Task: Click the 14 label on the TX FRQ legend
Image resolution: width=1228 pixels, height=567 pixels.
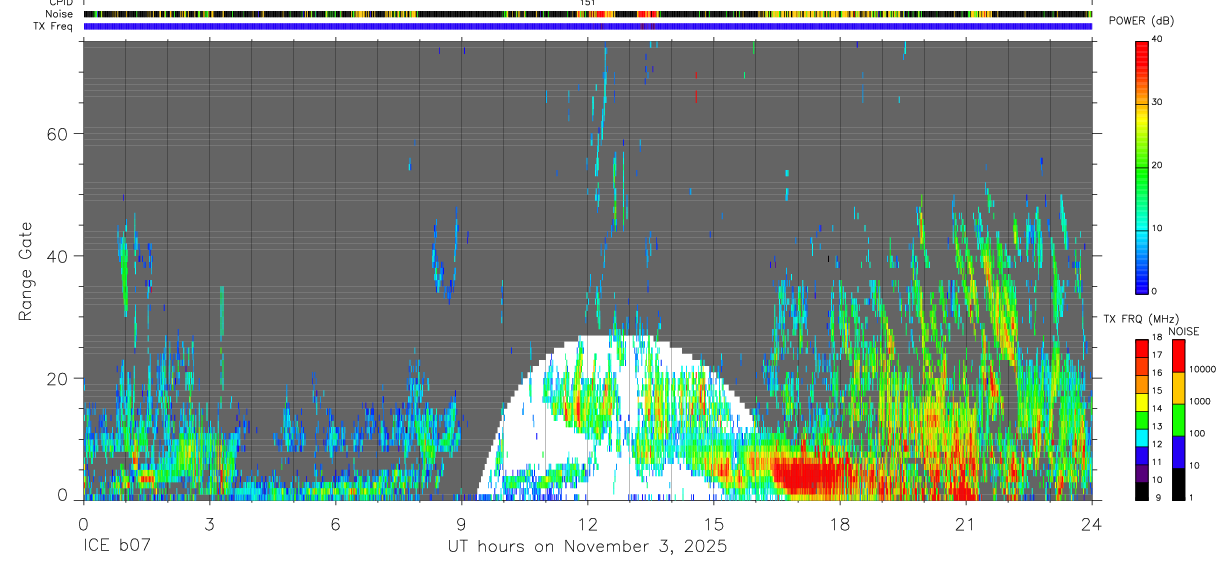Action: [x=1156, y=409]
